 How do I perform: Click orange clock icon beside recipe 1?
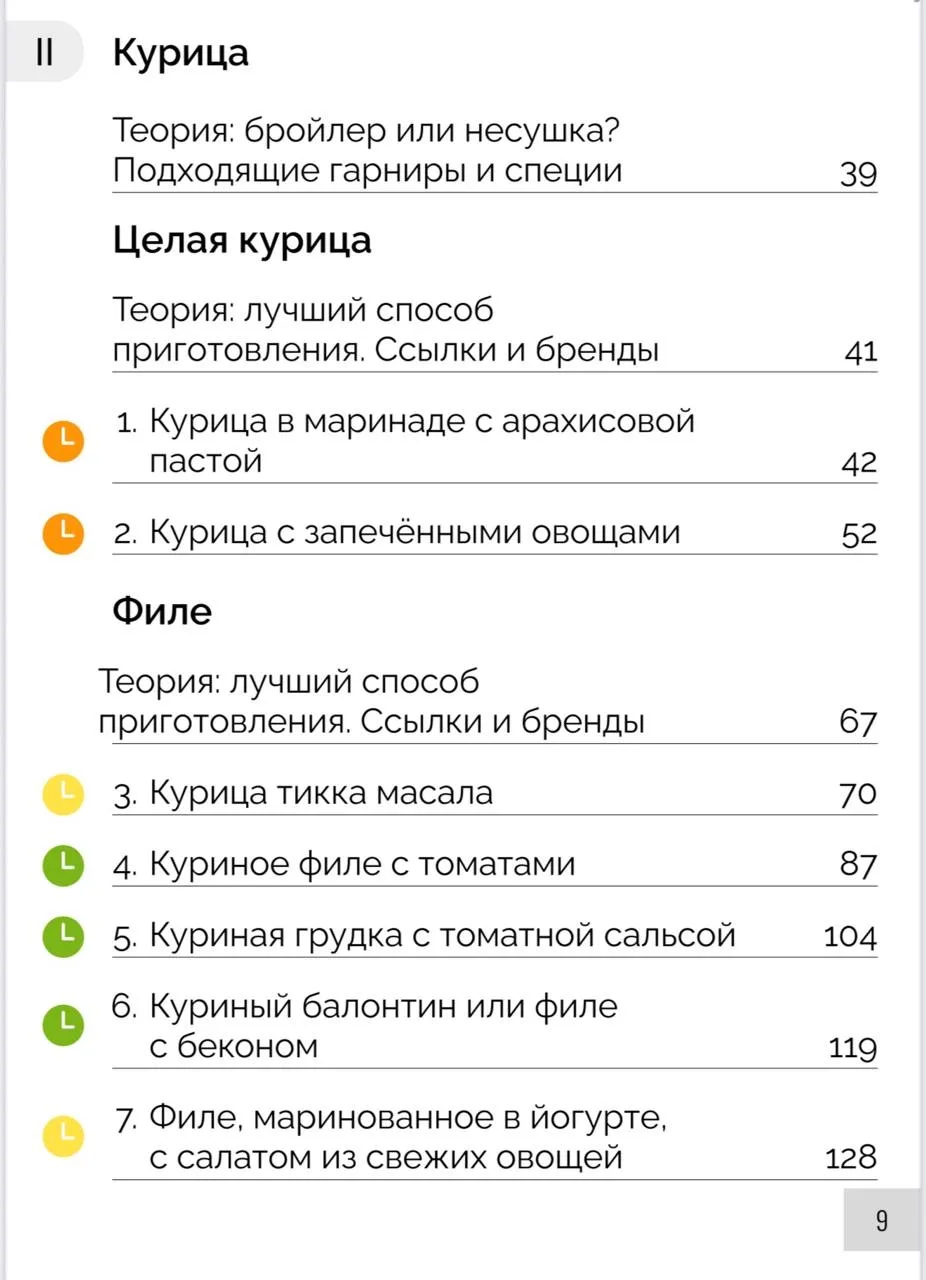point(61,440)
